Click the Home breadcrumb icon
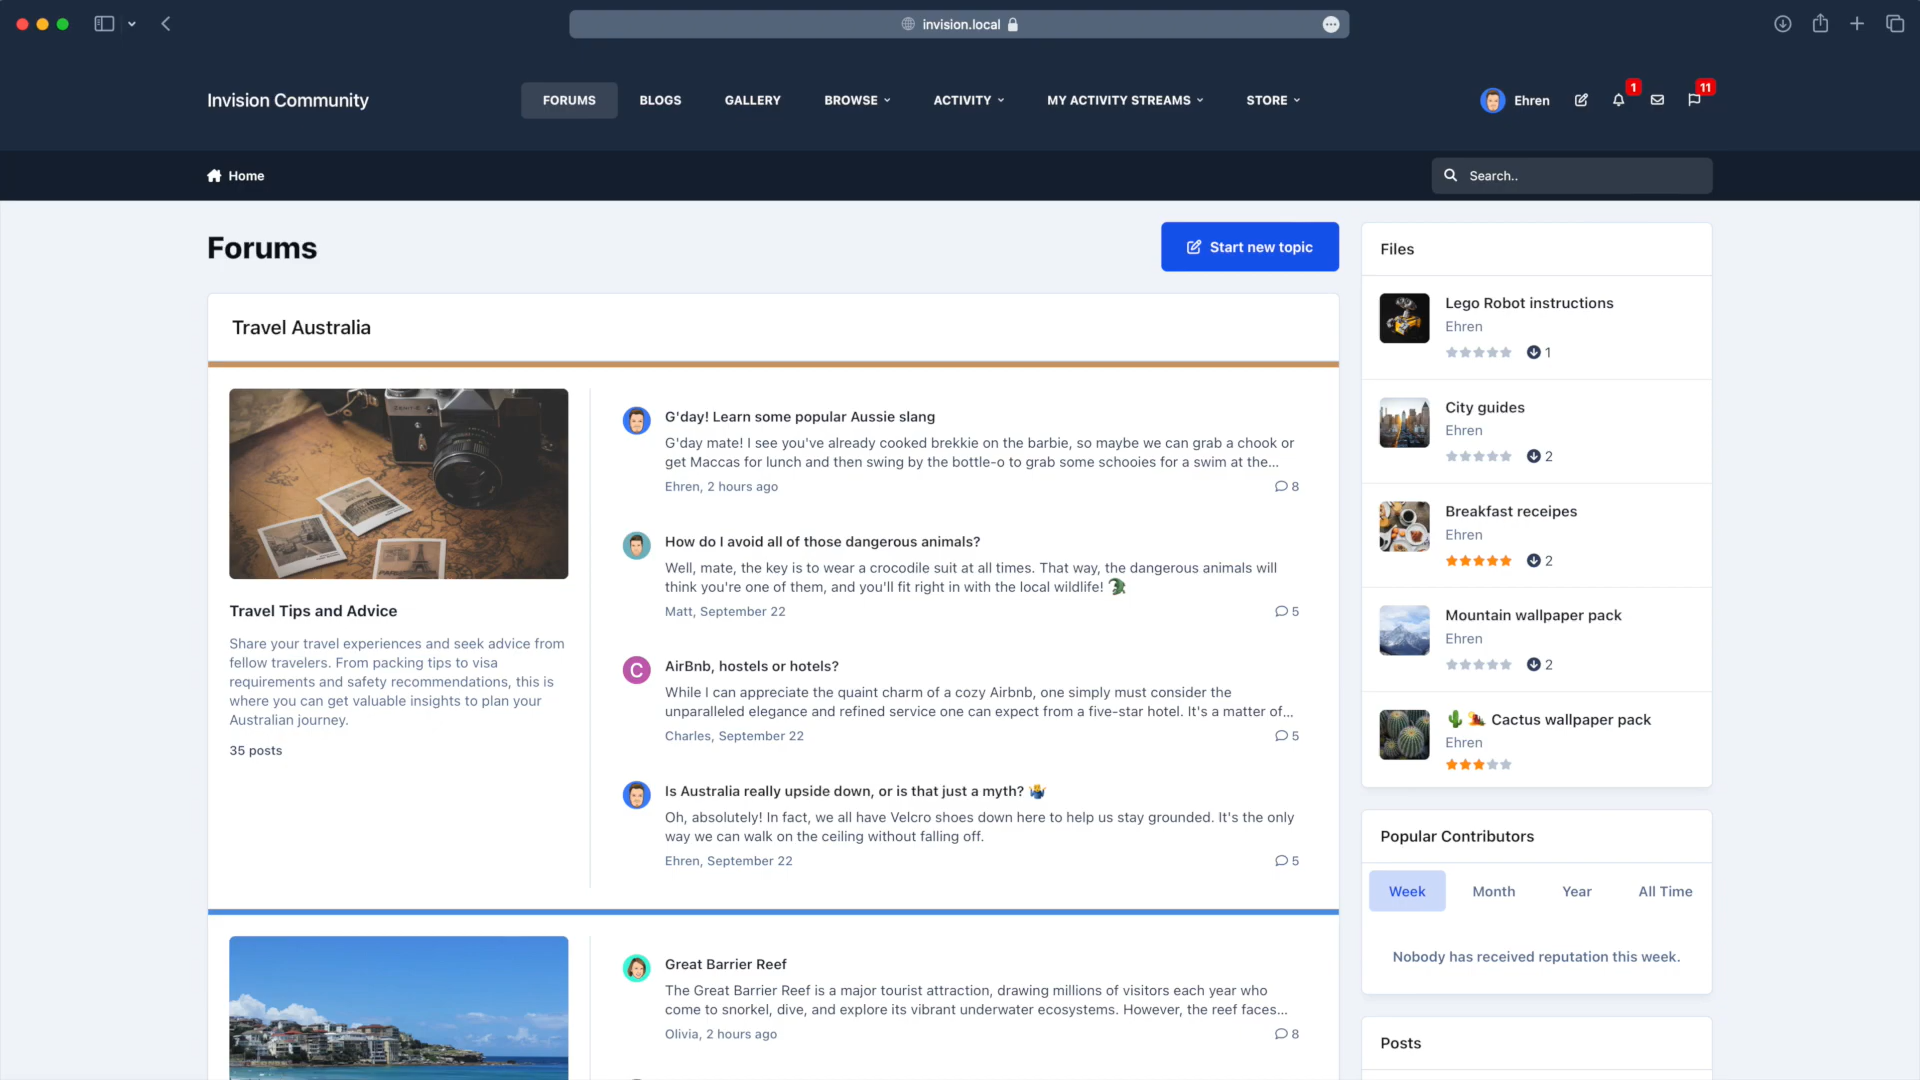This screenshot has width=1920, height=1080. [214, 176]
